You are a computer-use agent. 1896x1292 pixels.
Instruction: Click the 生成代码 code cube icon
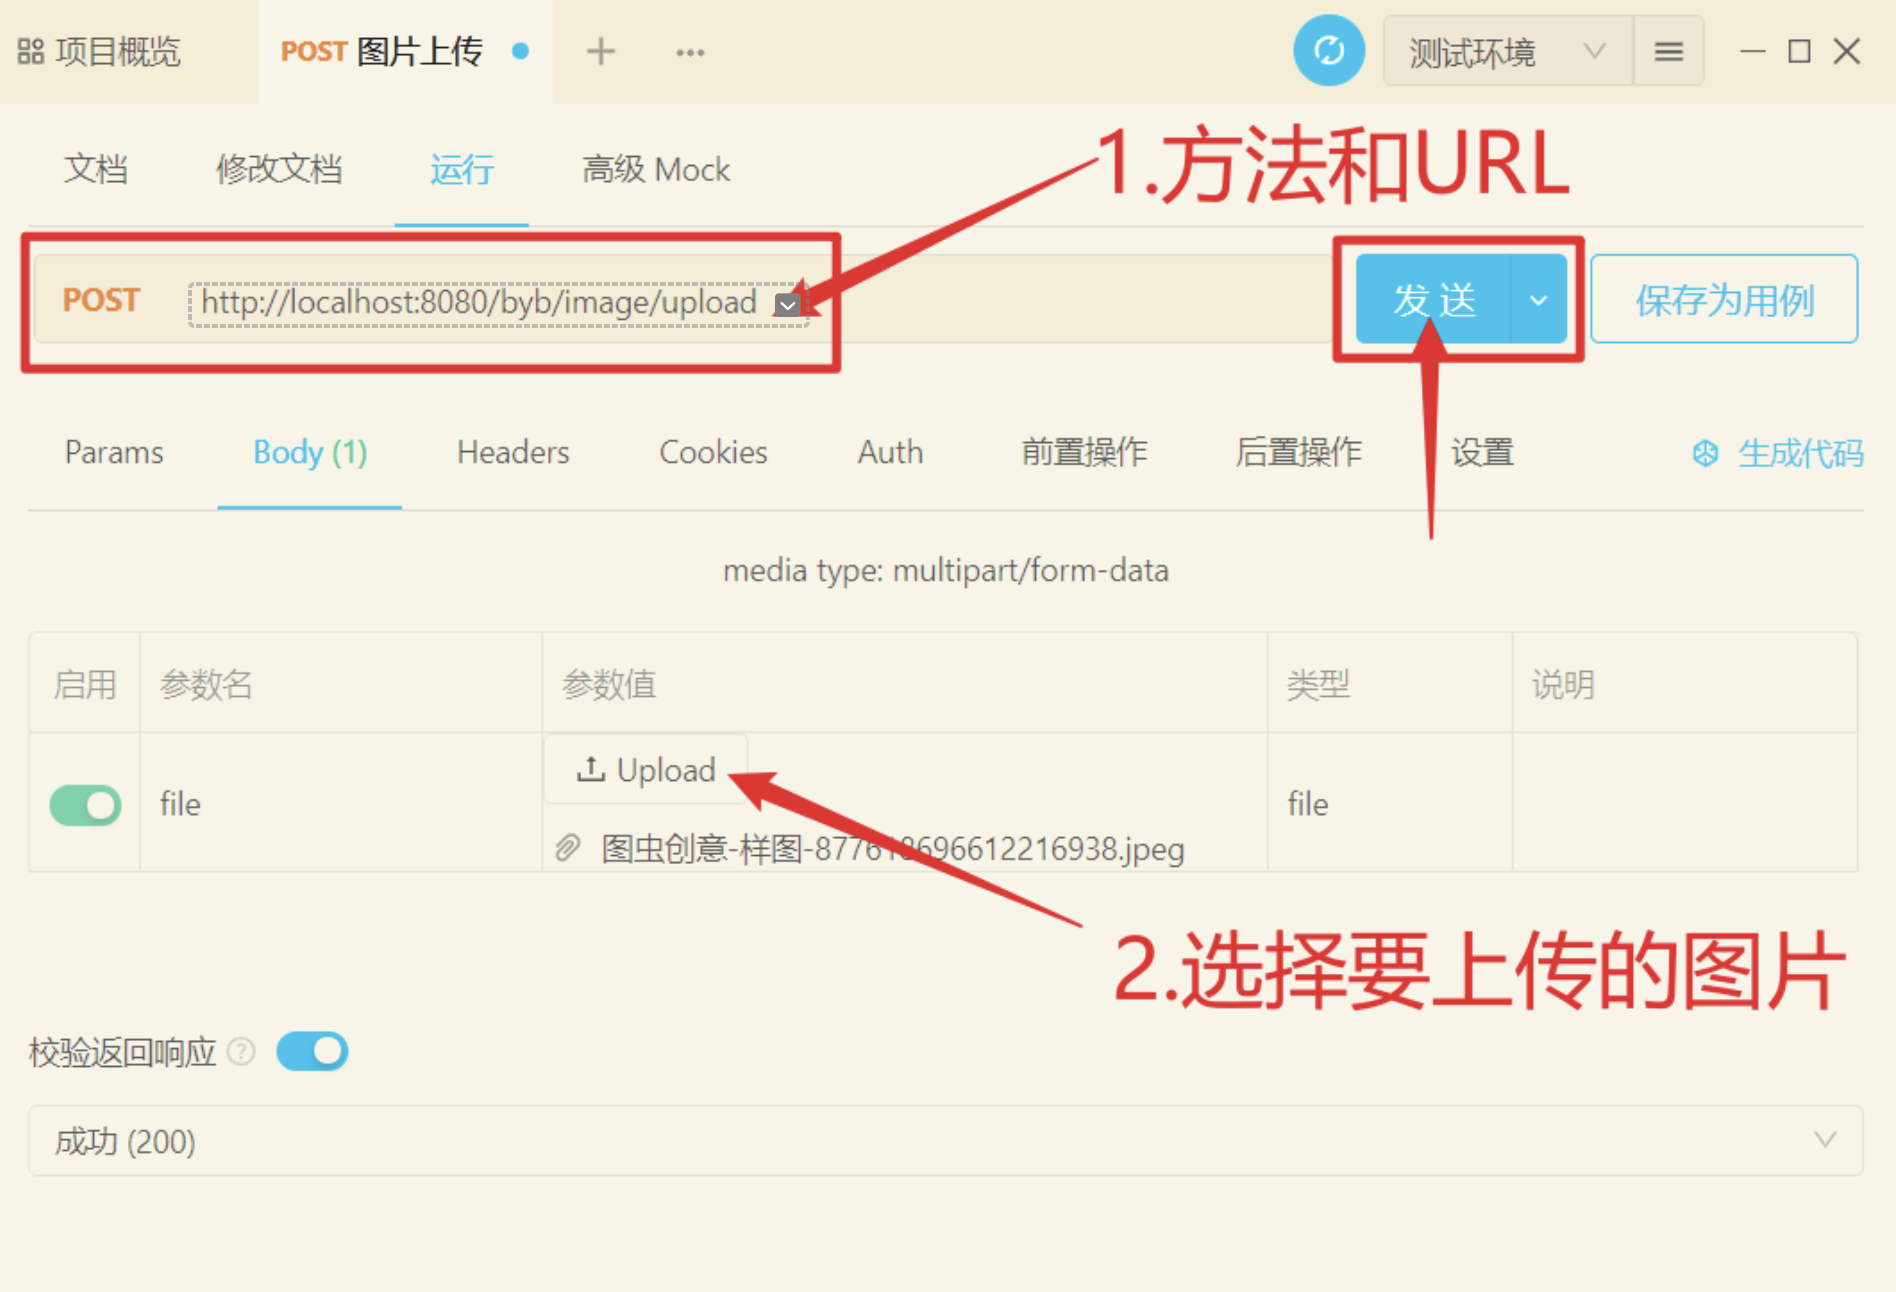click(x=1705, y=453)
